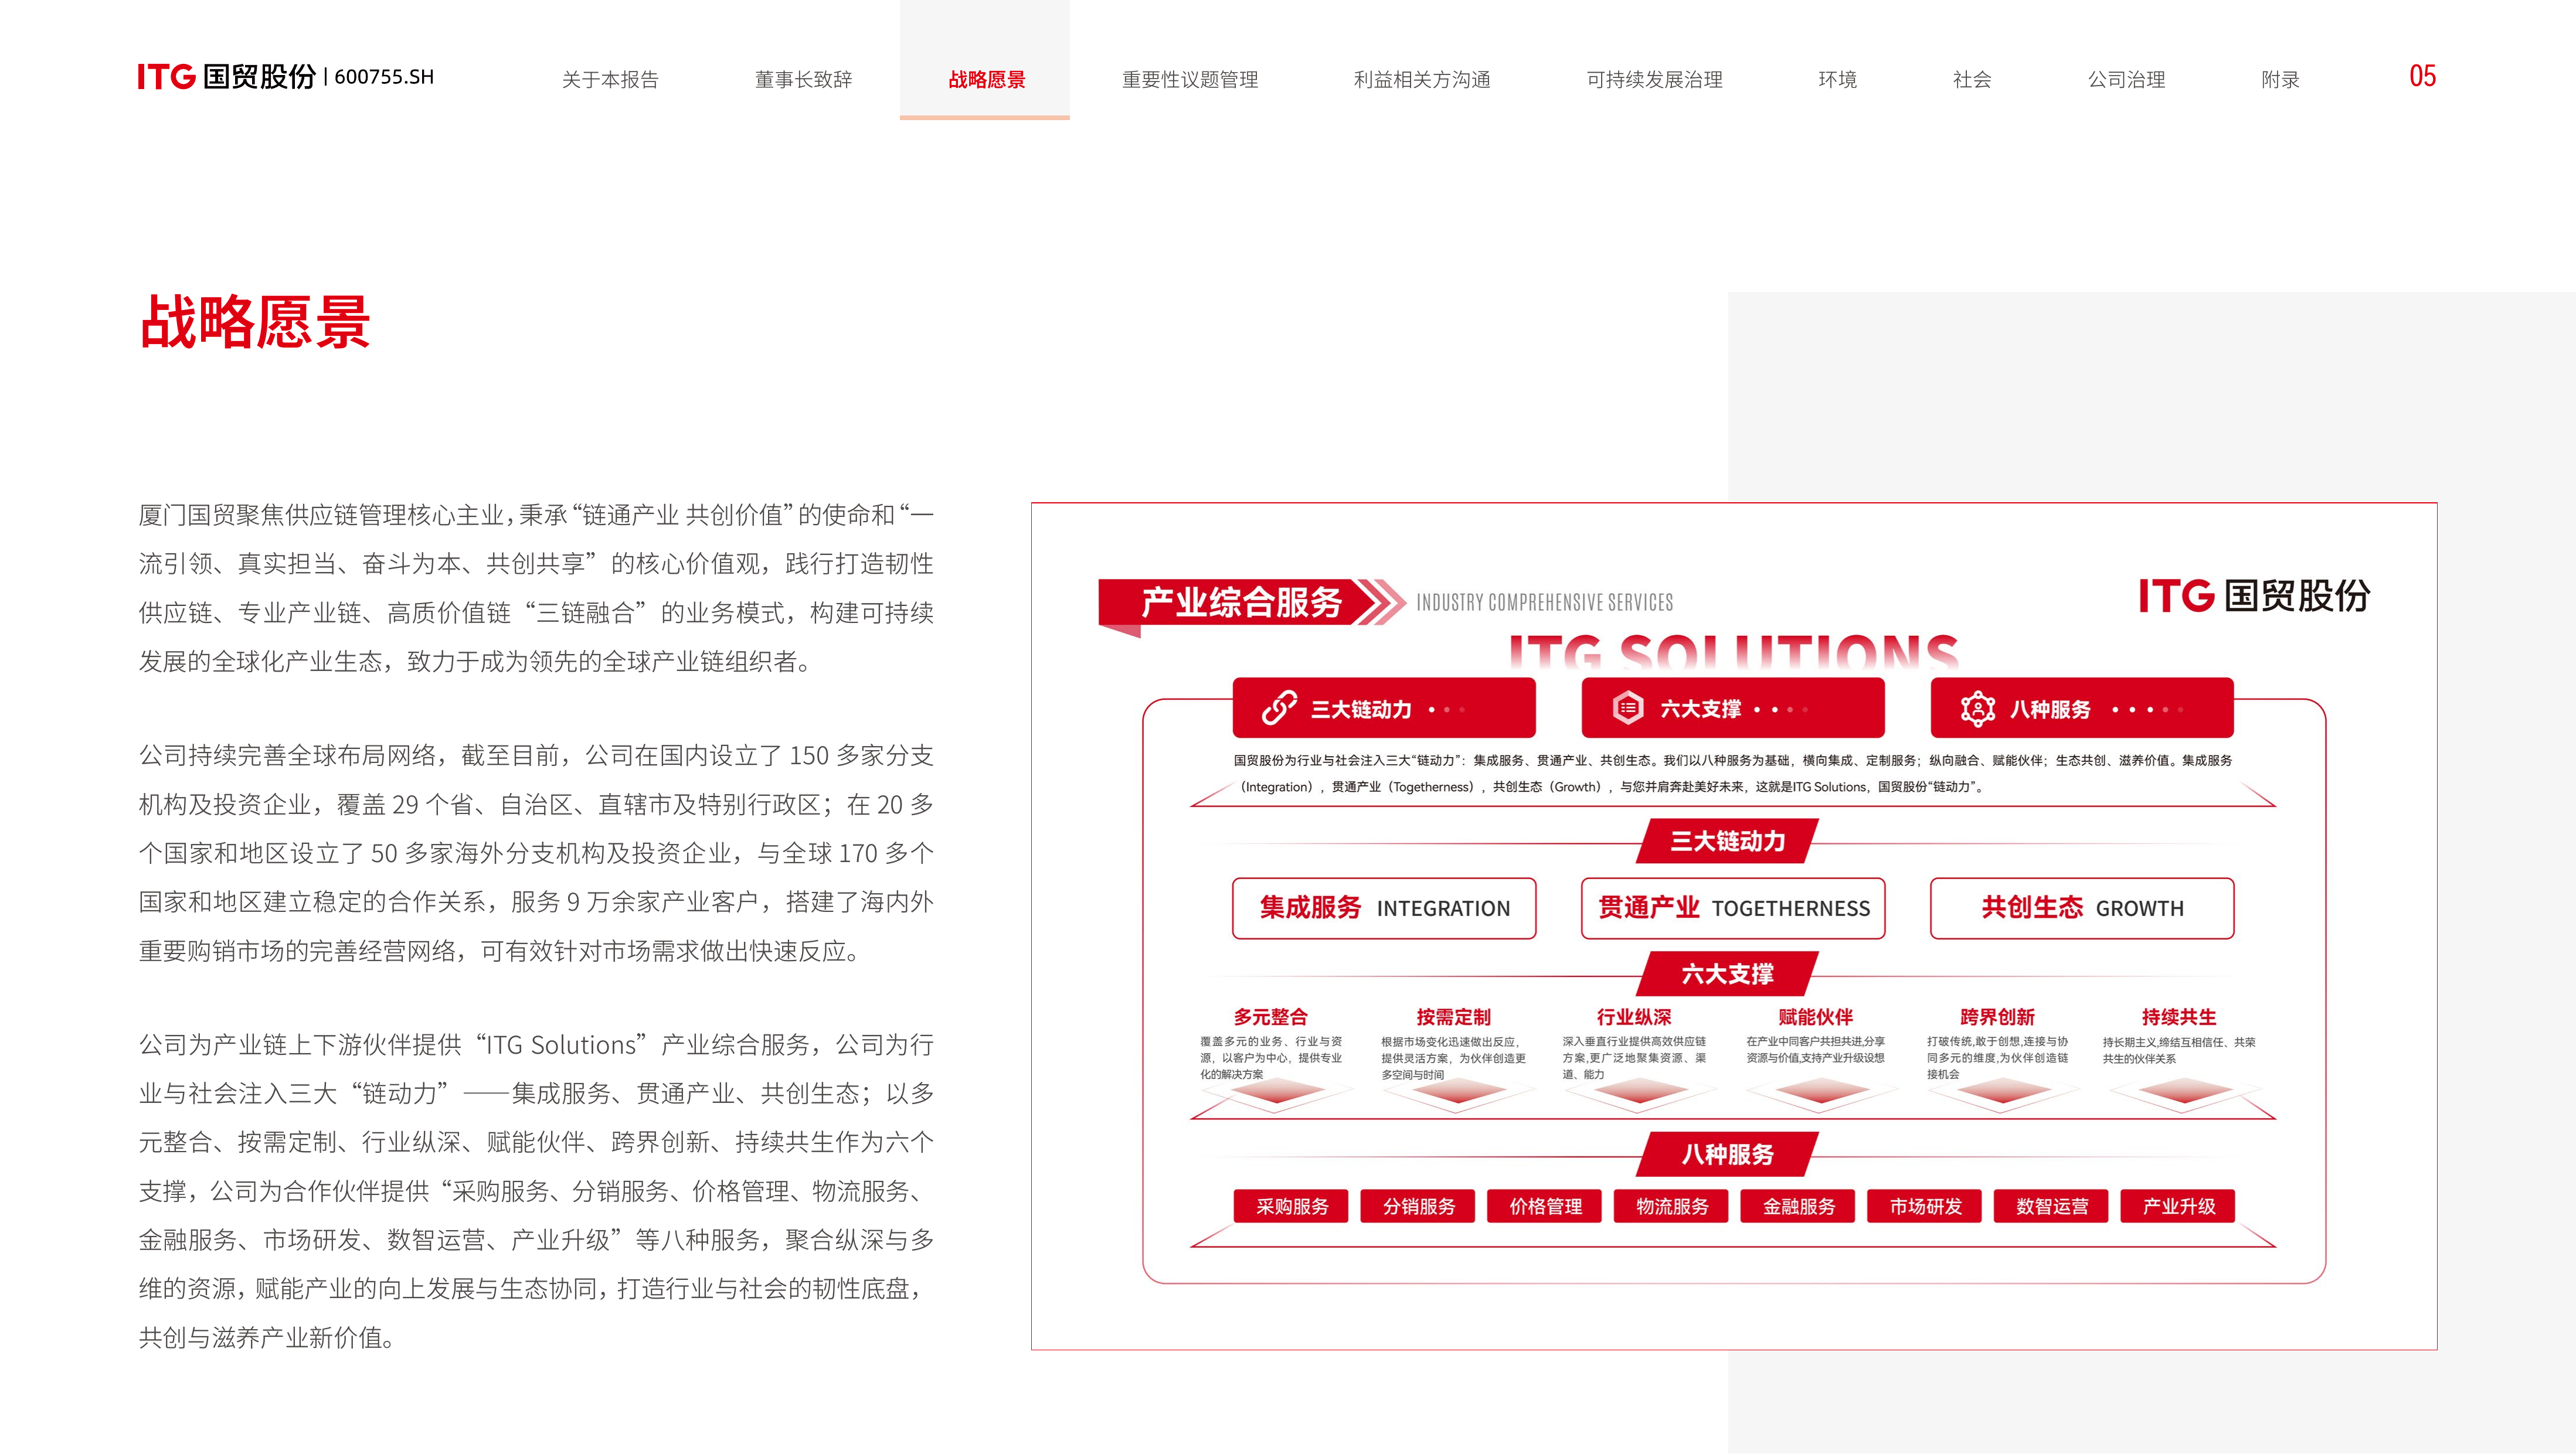Click the 市场研发 red tag

click(x=1925, y=1206)
